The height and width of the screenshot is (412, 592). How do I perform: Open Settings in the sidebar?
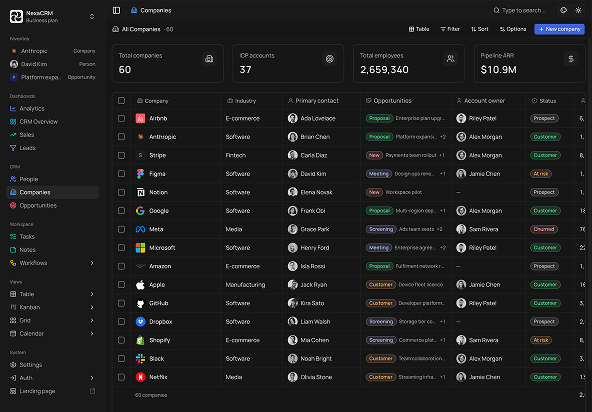(52, 365)
